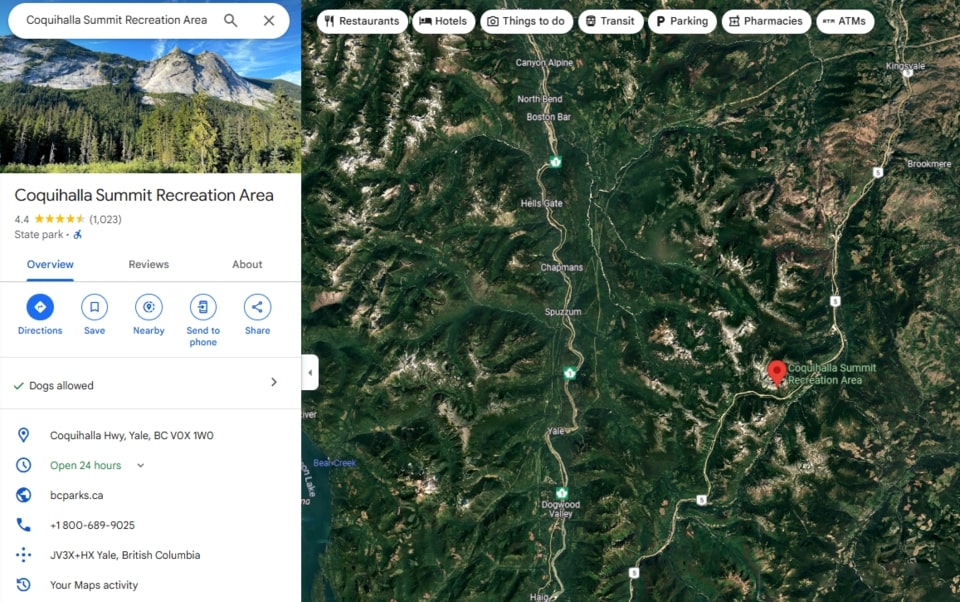The image size is (960, 602).
Task: Switch to the Reviews tab
Action: 149,265
